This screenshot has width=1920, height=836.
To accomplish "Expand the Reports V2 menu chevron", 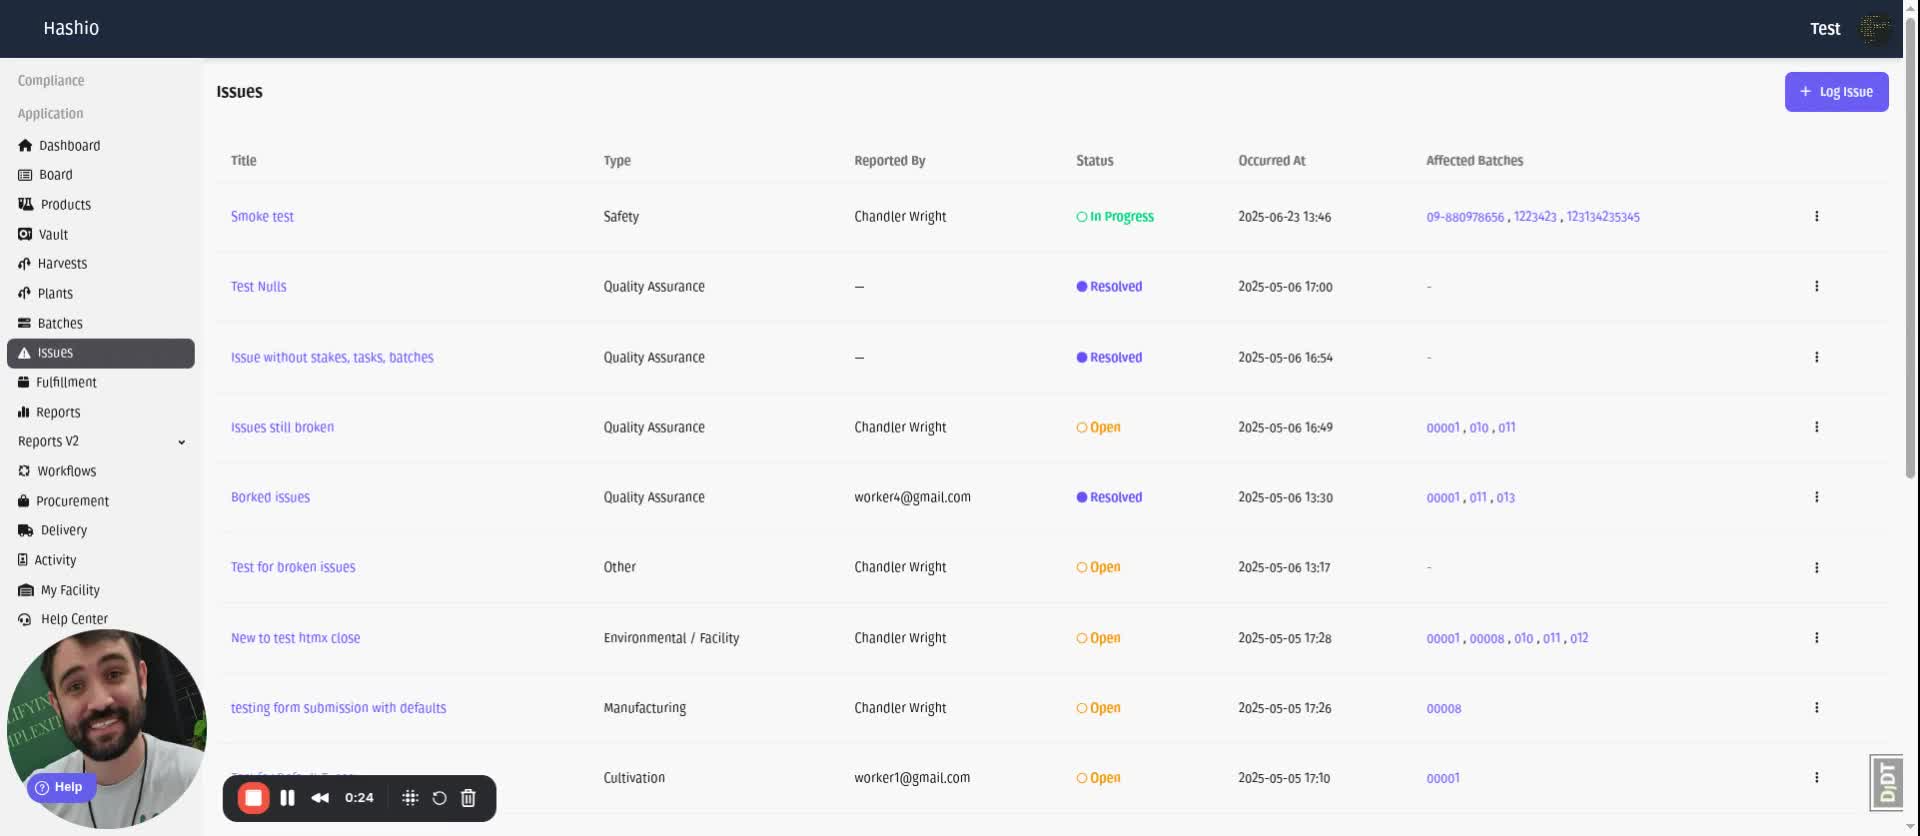I will click(x=182, y=442).
